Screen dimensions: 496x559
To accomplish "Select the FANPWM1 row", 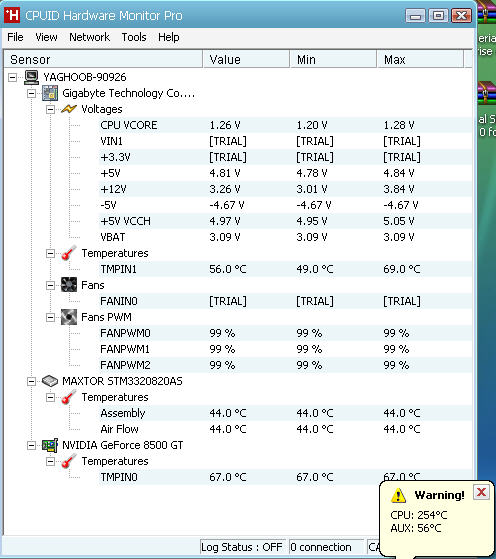I will (285, 349).
